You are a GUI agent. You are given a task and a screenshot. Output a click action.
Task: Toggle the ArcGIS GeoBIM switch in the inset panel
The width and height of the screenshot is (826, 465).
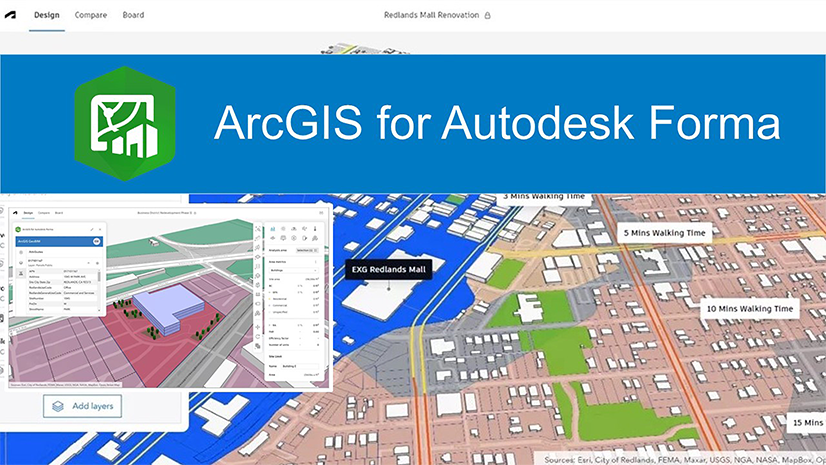click(x=96, y=241)
